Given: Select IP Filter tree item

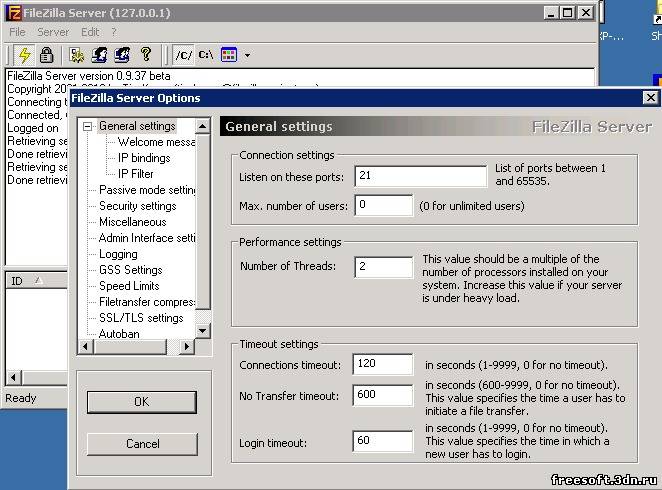Looking at the screenshot, I should point(136,174).
